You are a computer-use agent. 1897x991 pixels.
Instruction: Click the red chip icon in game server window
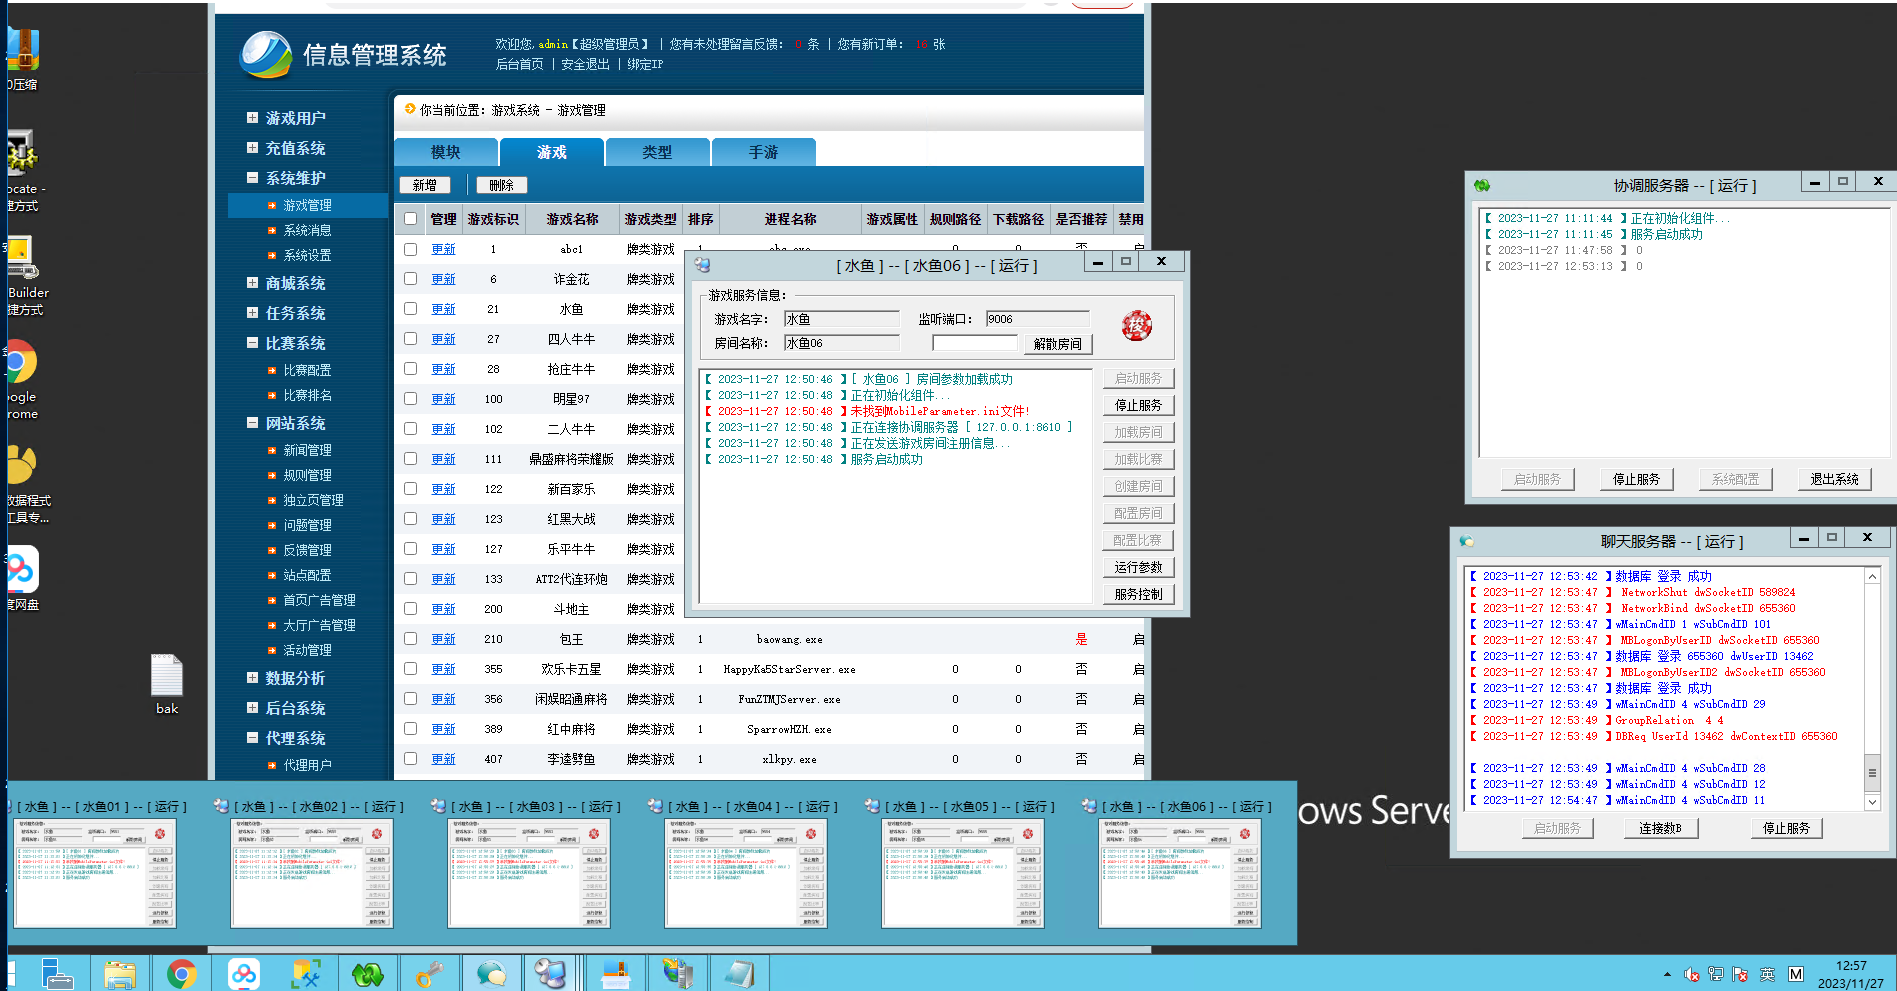point(1136,325)
